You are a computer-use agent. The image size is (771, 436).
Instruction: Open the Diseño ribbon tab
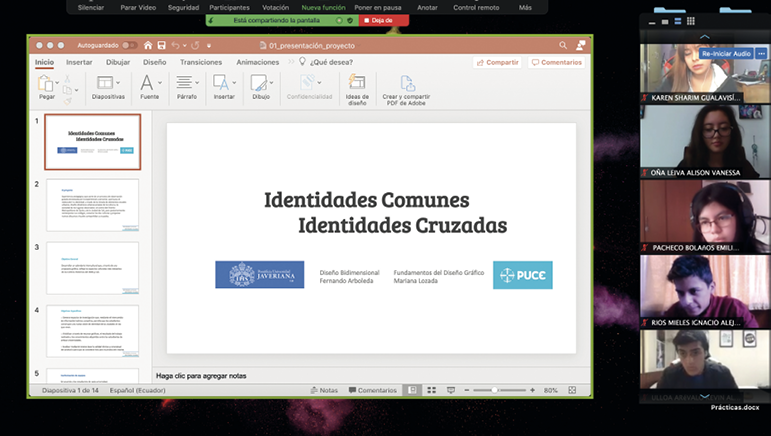tap(154, 62)
